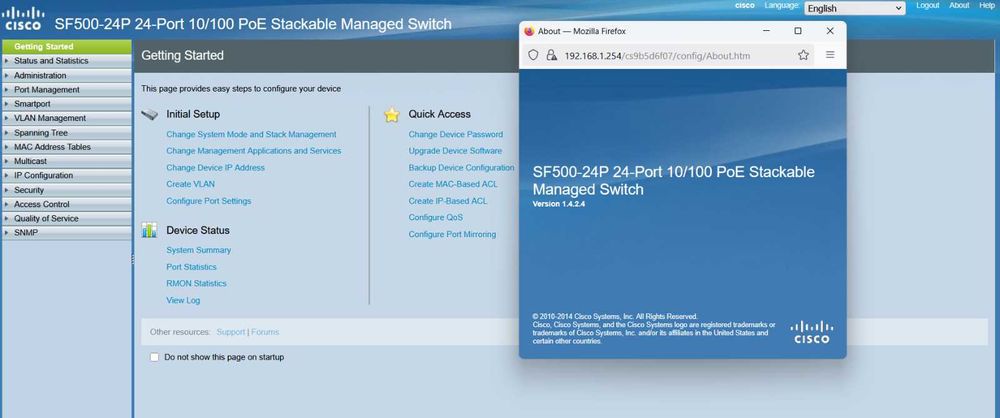The height and width of the screenshot is (418, 1000).
Task: Open the Support resource link
Action: click(x=231, y=332)
